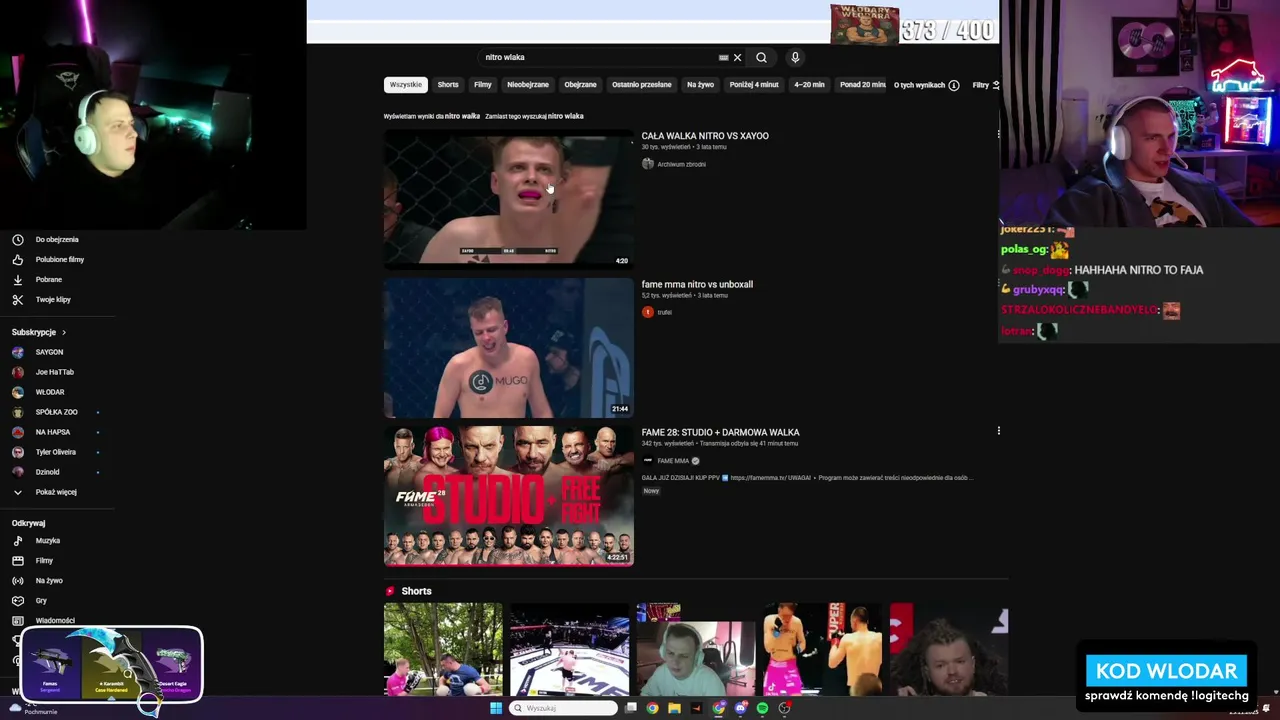The image size is (1280, 720).
Task: Open first Shorts thumbnail with park fight
Action: 443,649
